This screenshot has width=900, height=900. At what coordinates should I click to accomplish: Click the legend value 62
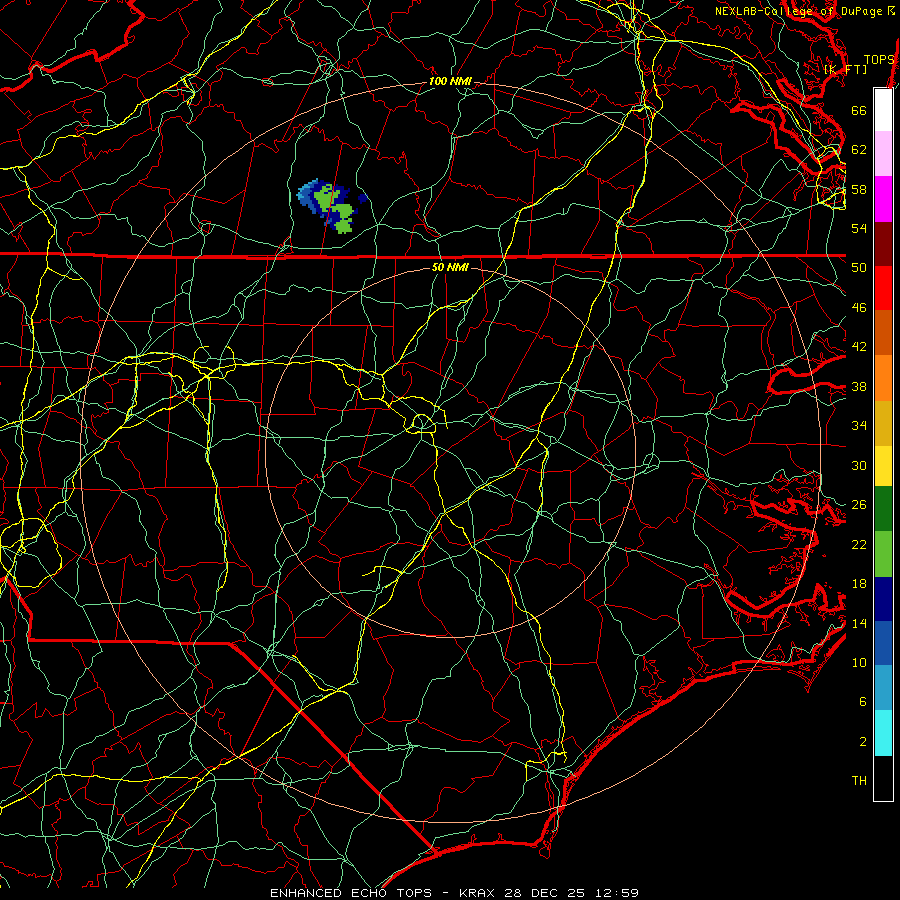[x=859, y=150]
